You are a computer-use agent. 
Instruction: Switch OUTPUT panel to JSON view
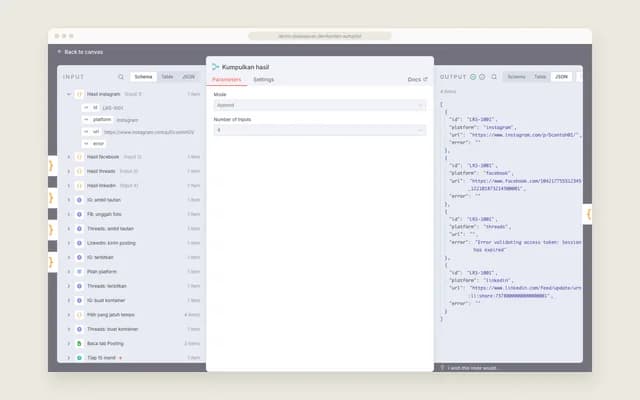point(561,77)
